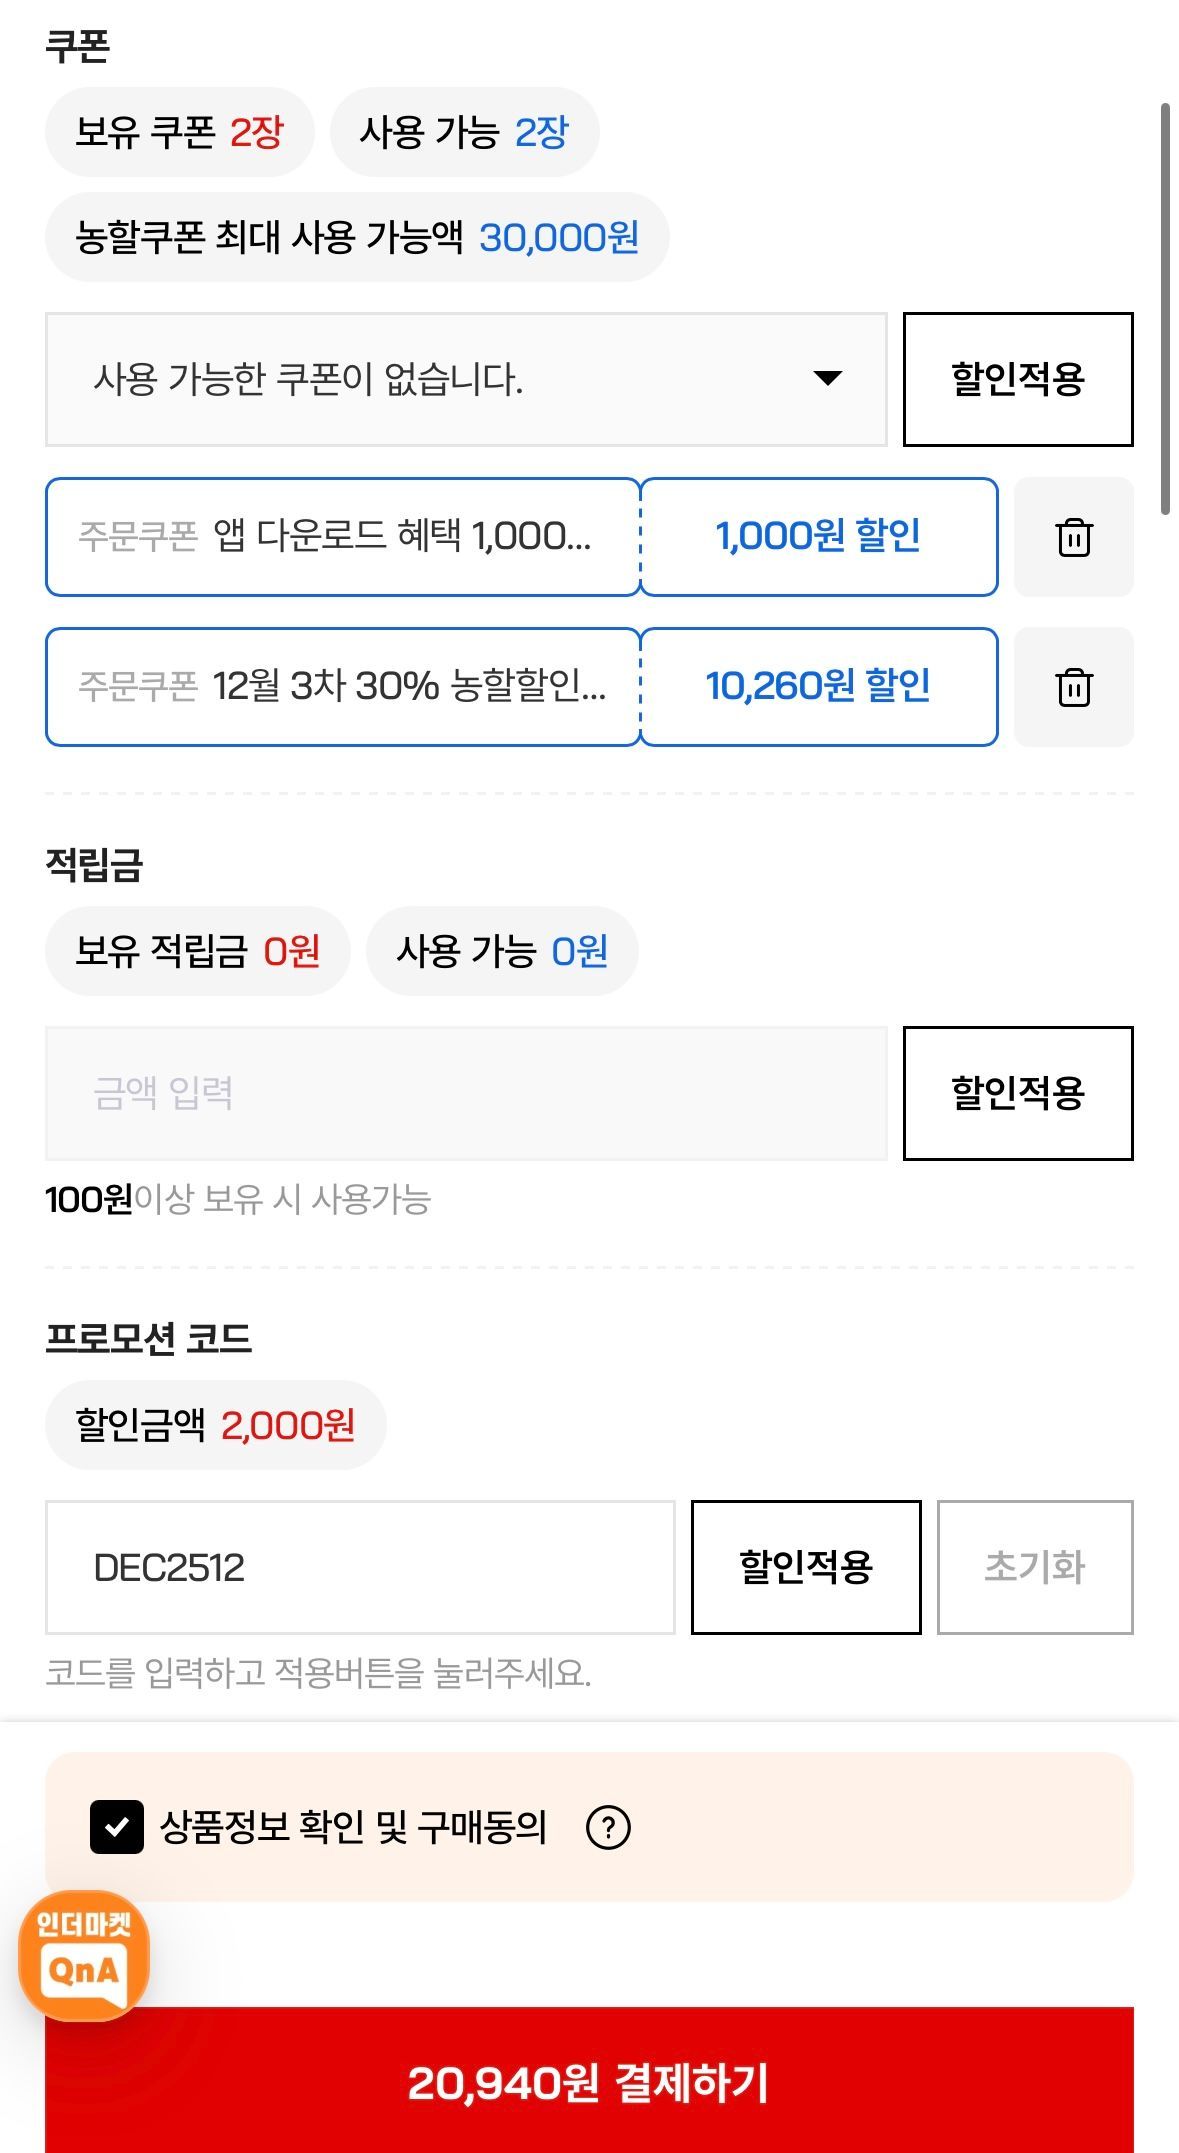Focus the 금액 입력 points field
The height and width of the screenshot is (2153, 1179).
465,1092
